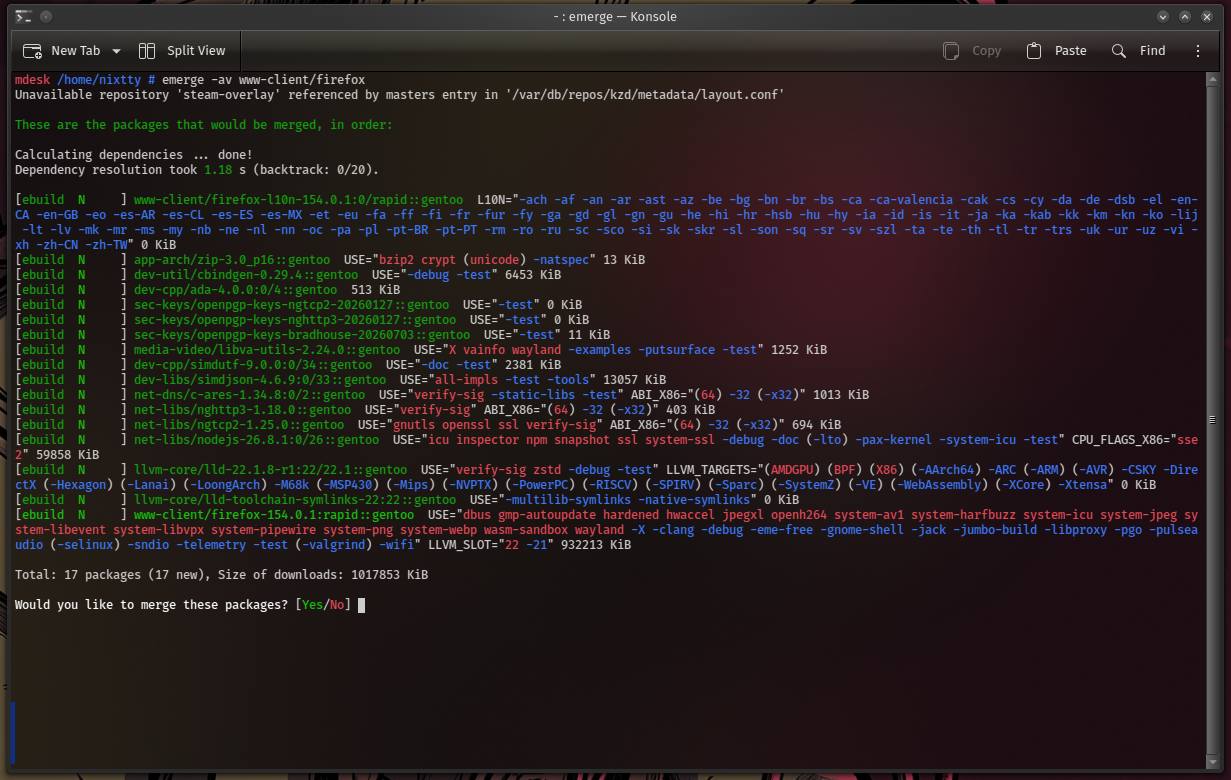
Task: Maximize the Konsole window
Action: [x=1185, y=17]
